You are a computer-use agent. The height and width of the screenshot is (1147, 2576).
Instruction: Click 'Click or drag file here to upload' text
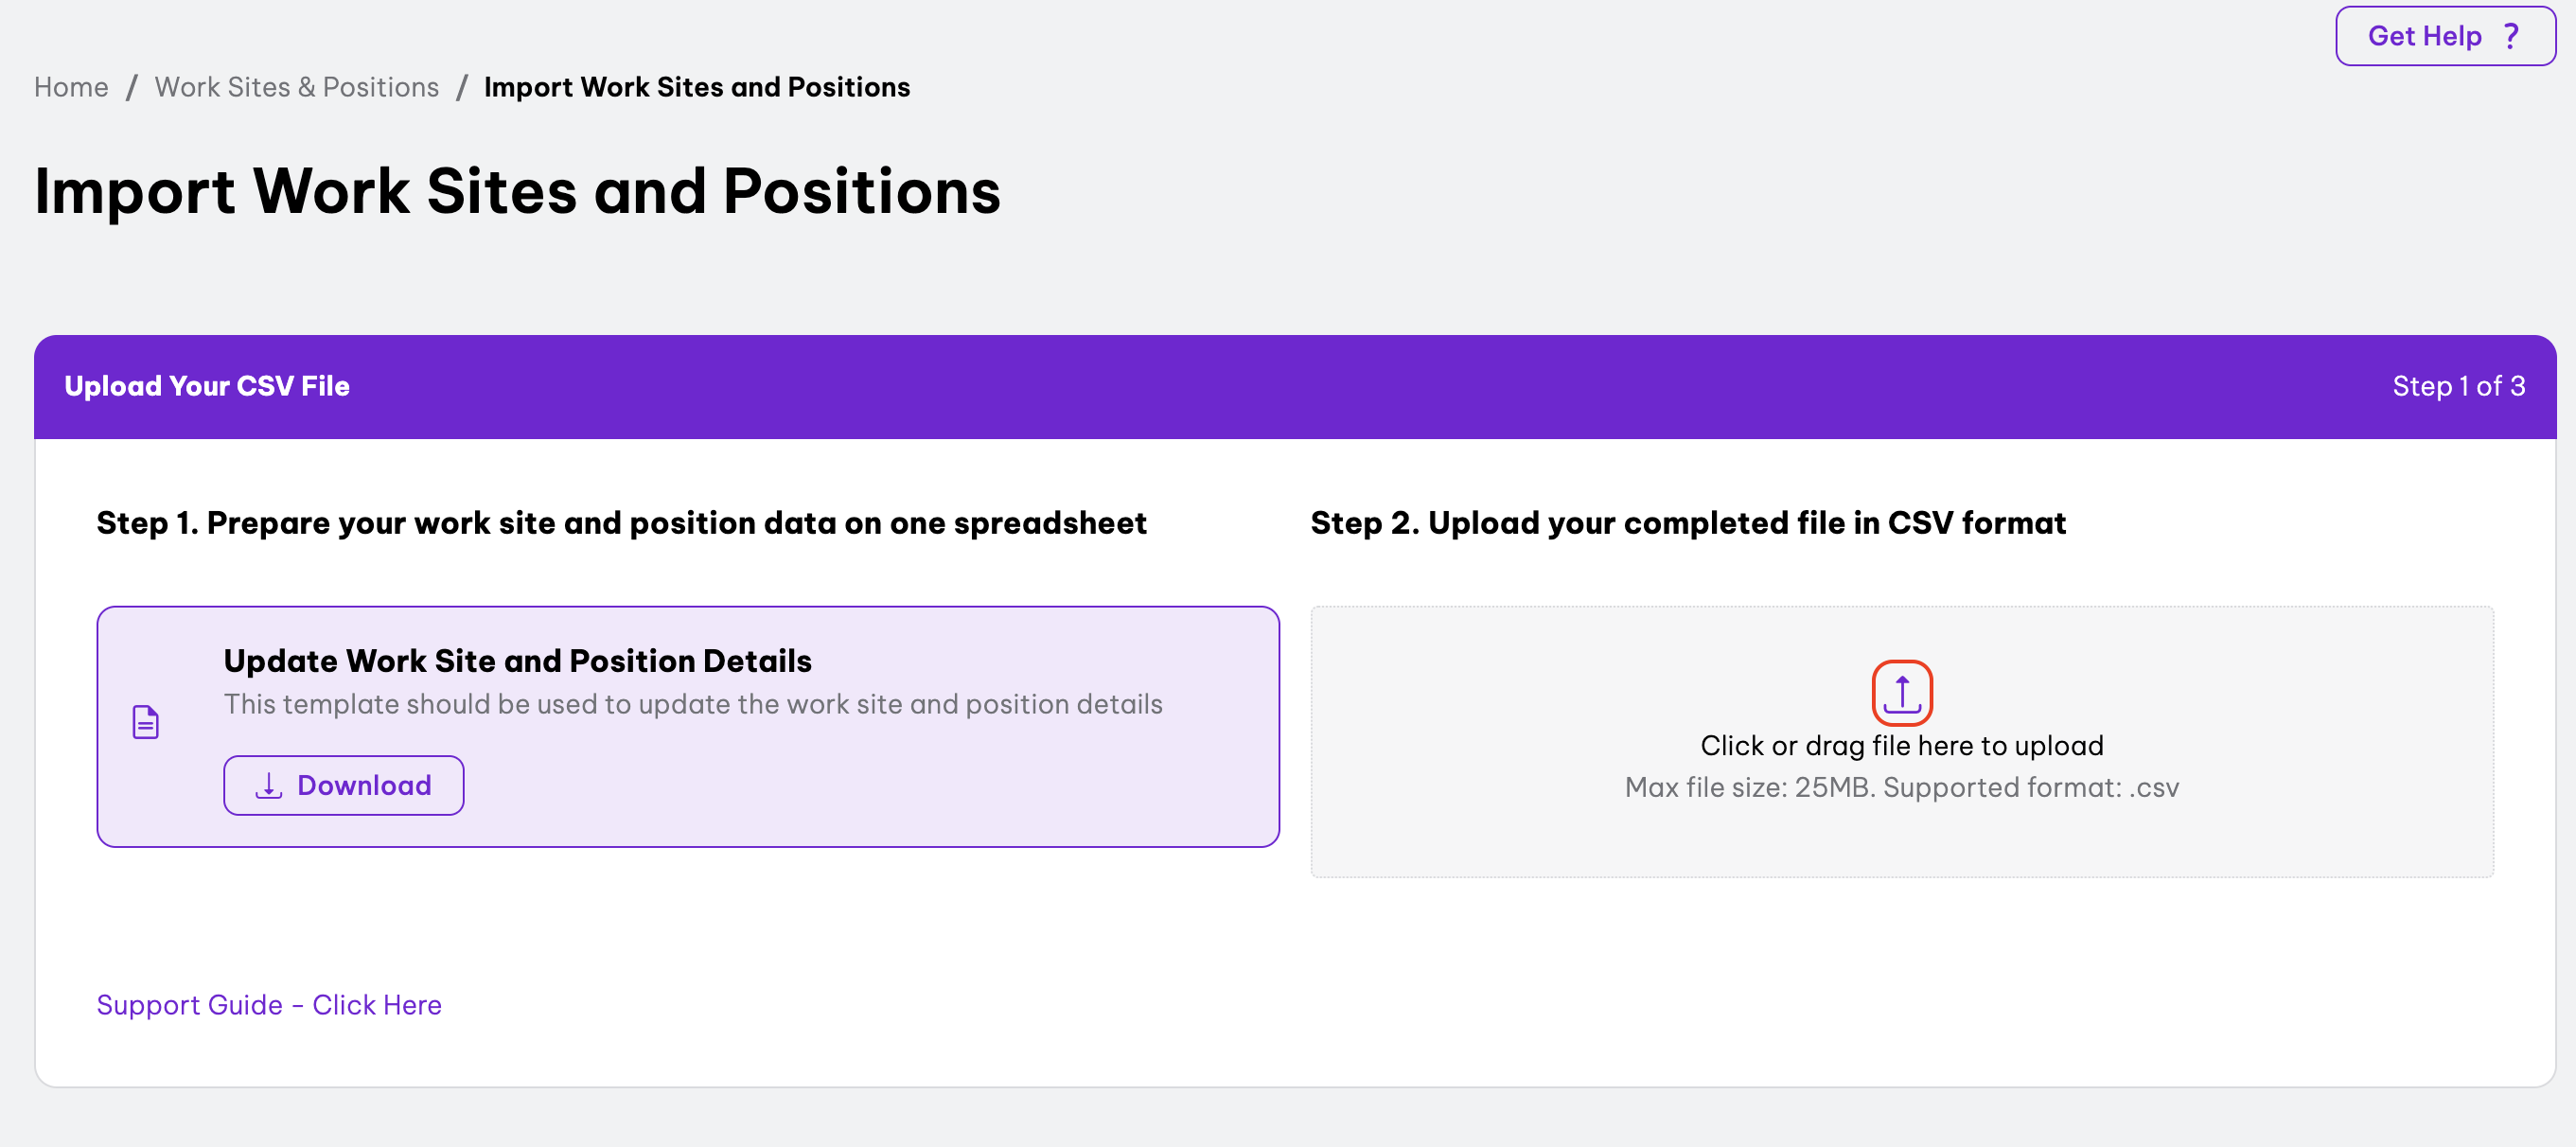click(1901, 745)
